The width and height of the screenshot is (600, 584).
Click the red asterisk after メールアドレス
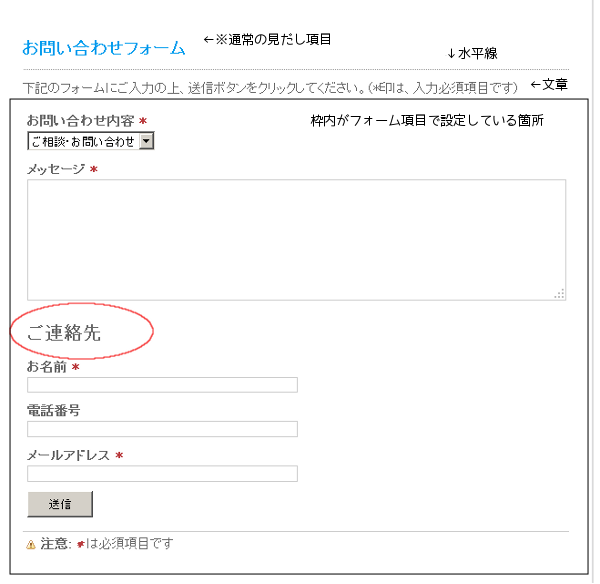click(119, 455)
